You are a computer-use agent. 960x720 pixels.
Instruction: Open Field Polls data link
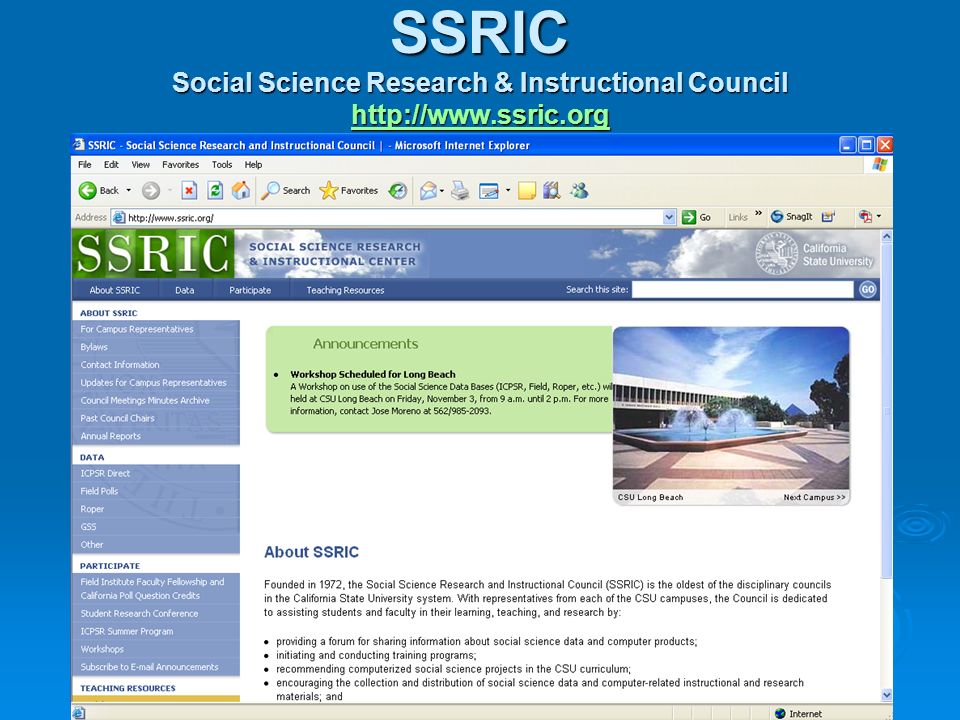pyautogui.click(x=99, y=491)
